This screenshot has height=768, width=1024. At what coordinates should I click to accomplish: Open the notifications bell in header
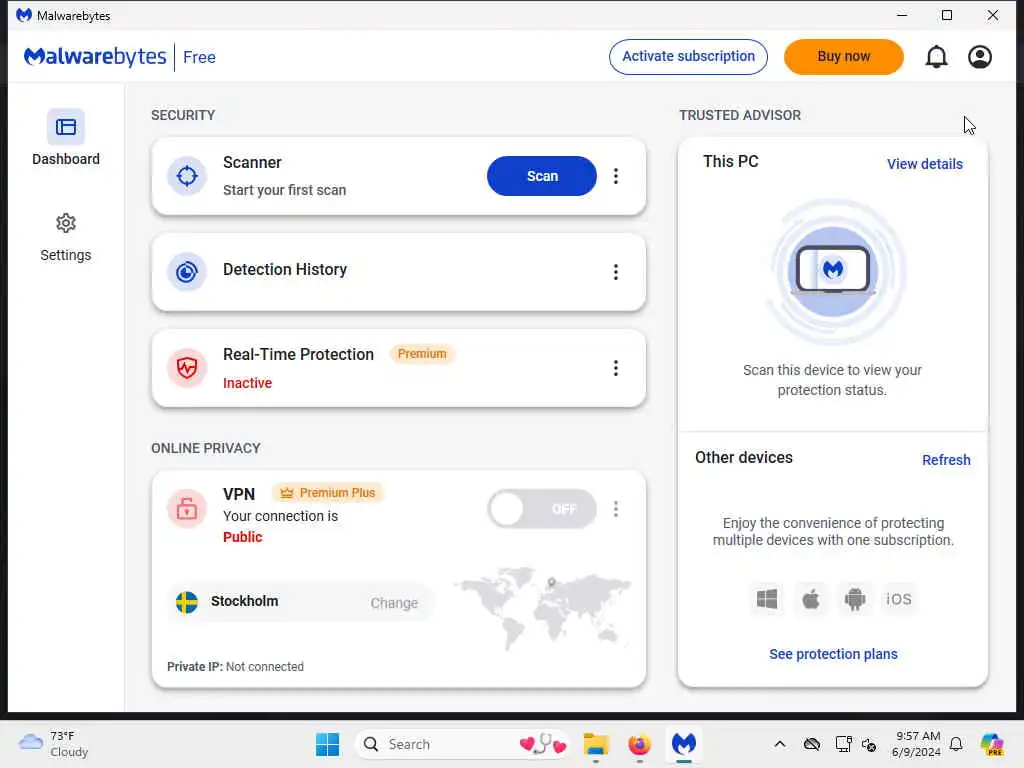[936, 57]
